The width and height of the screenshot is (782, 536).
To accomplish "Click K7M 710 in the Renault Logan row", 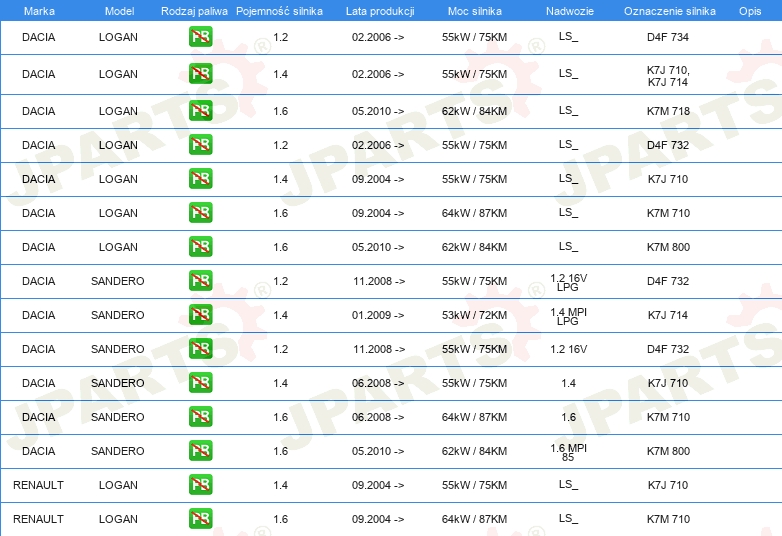I will [668, 519].
